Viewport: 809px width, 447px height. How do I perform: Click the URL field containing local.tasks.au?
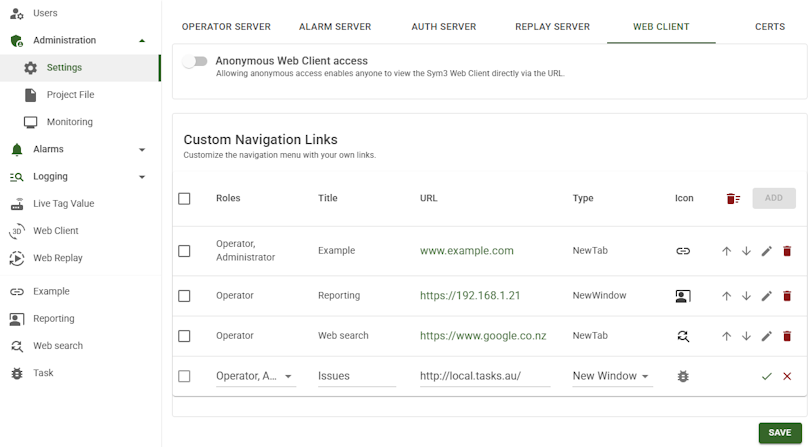click(484, 376)
